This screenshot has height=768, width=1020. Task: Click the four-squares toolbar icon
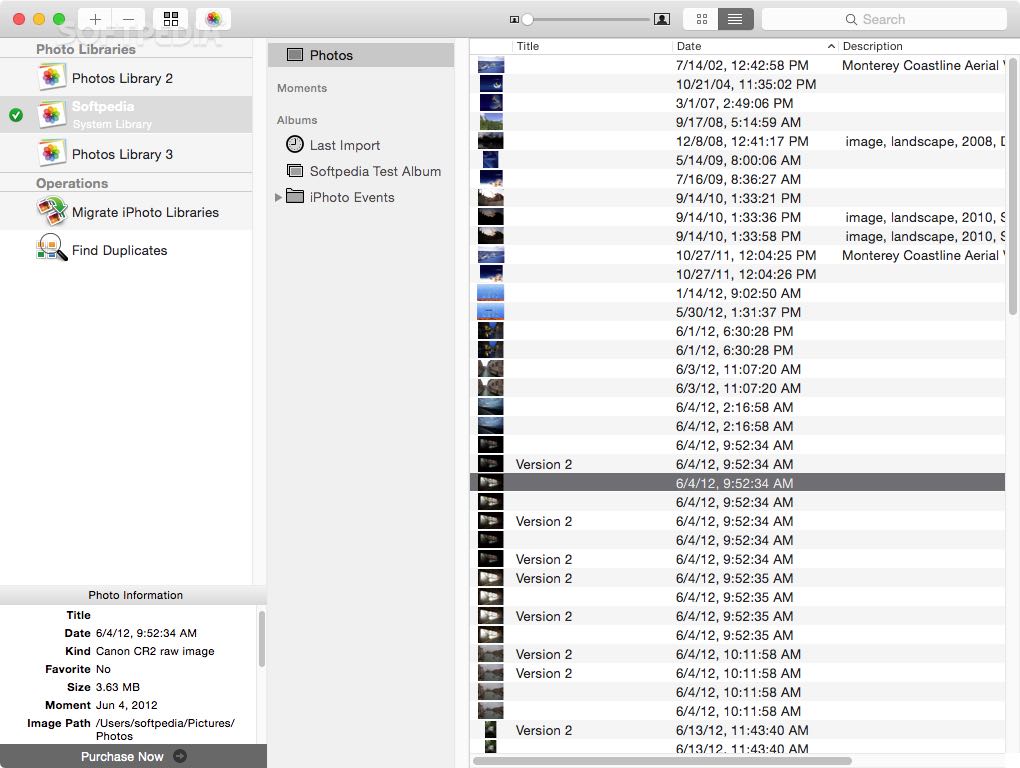click(x=170, y=19)
